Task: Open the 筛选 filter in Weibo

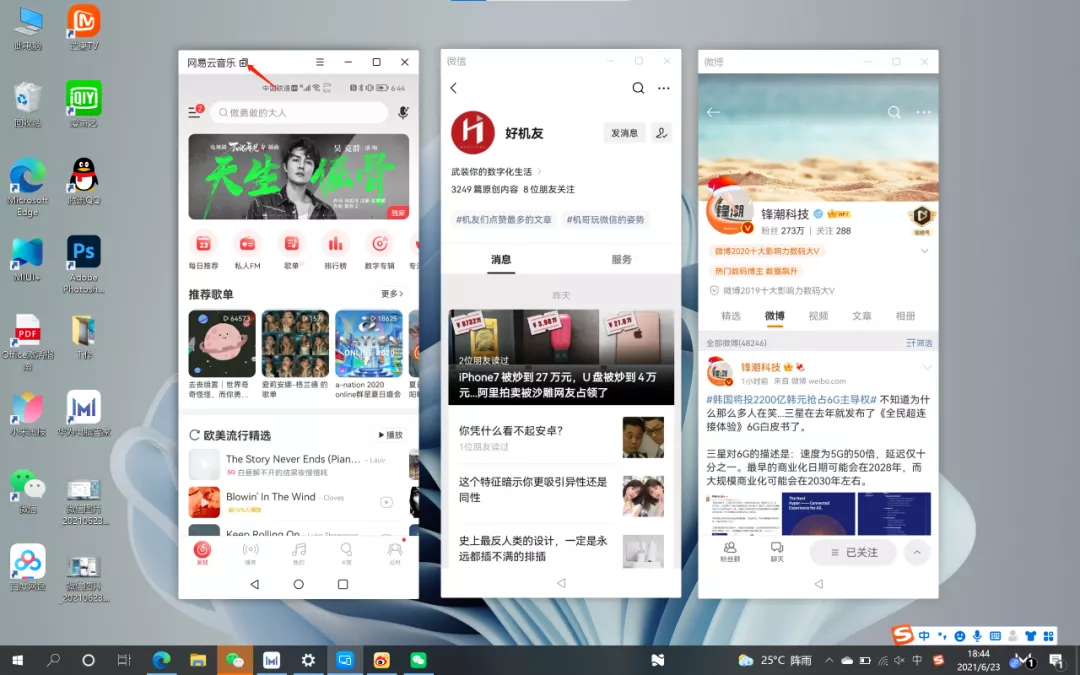Action: click(x=919, y=343)
